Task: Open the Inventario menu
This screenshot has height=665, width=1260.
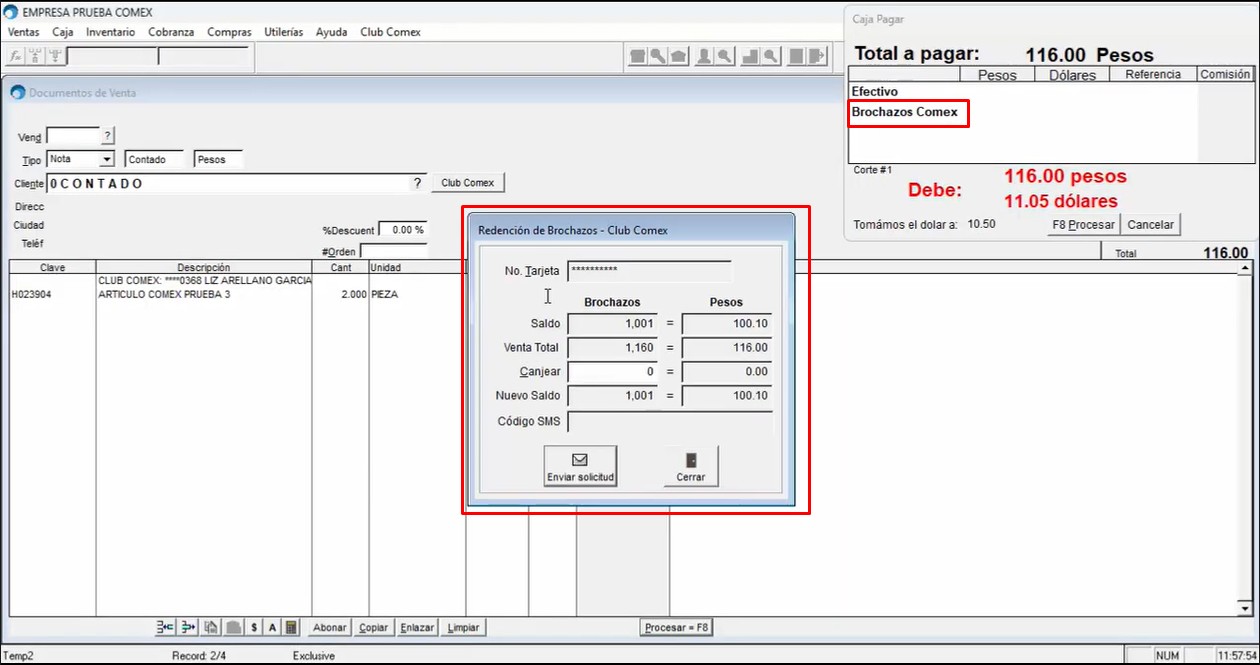Action: coord(111,32)
